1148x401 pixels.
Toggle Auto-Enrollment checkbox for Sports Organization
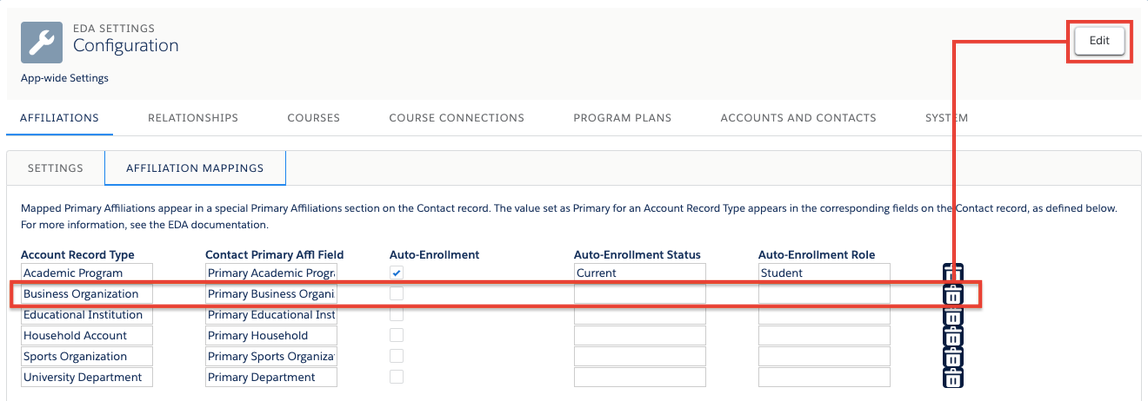click(x=397, y=356)
